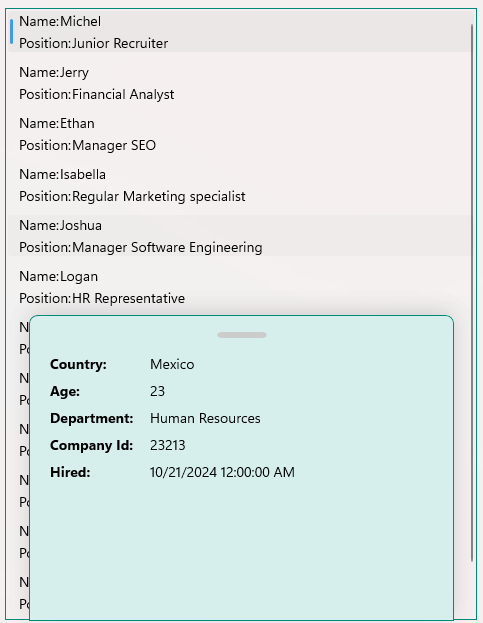Grab the bottom sheet drag handle
This screenshot has height=623, width=483.
click(242, 335)
